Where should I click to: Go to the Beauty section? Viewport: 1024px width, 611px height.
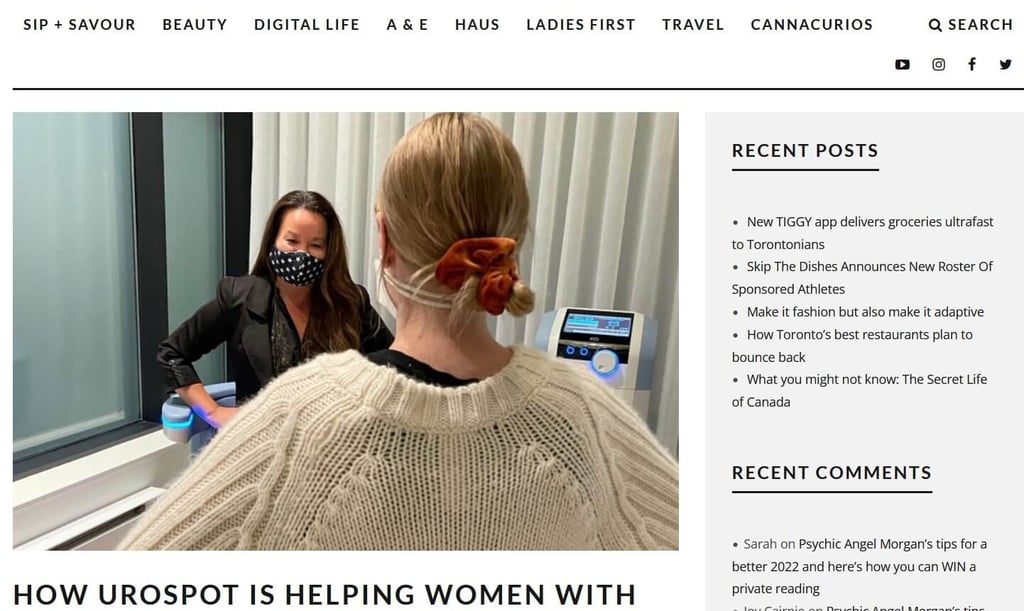195,25
